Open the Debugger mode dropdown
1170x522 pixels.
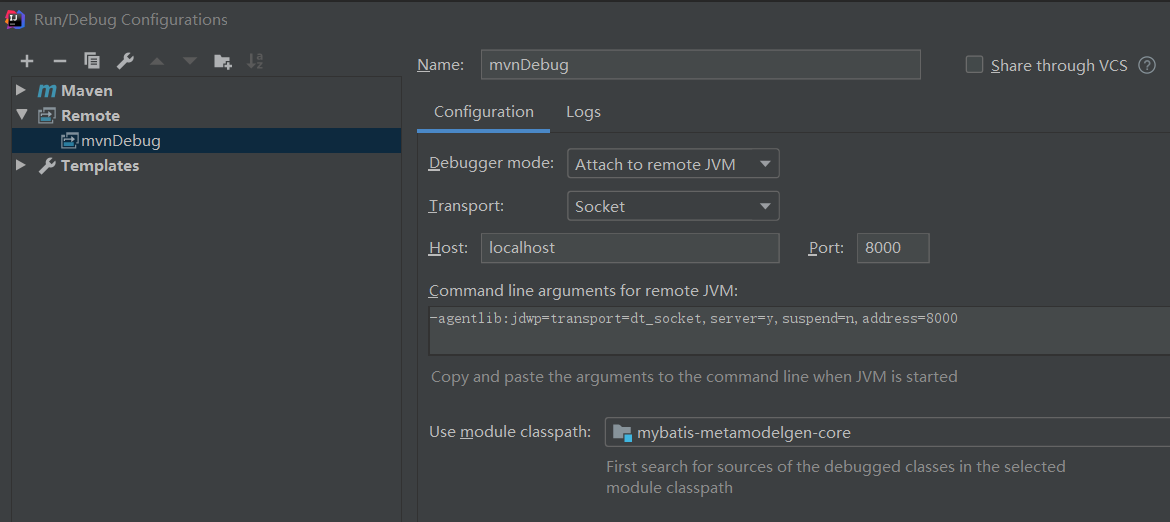pyautogui.click(x=672, y=164)
